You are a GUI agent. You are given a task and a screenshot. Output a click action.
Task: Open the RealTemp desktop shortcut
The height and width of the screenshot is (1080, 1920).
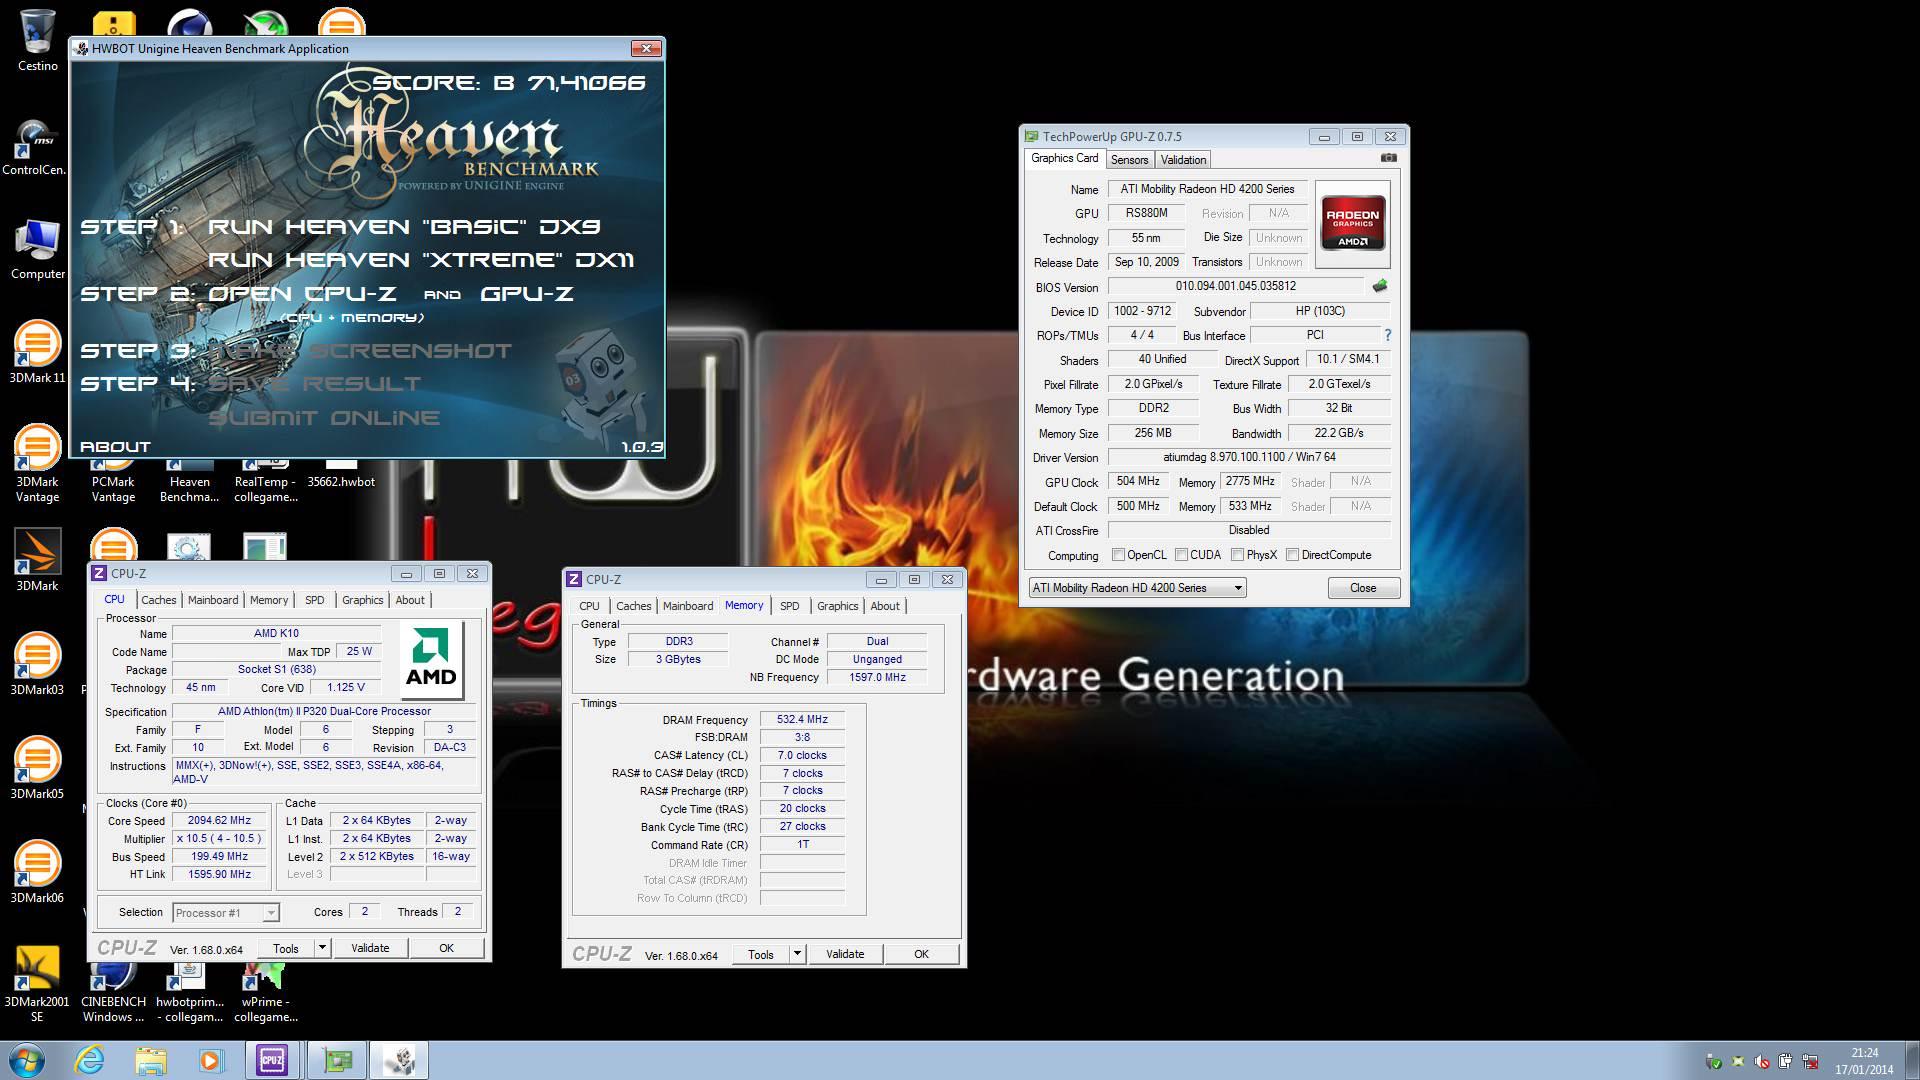(x=265, y=482)
